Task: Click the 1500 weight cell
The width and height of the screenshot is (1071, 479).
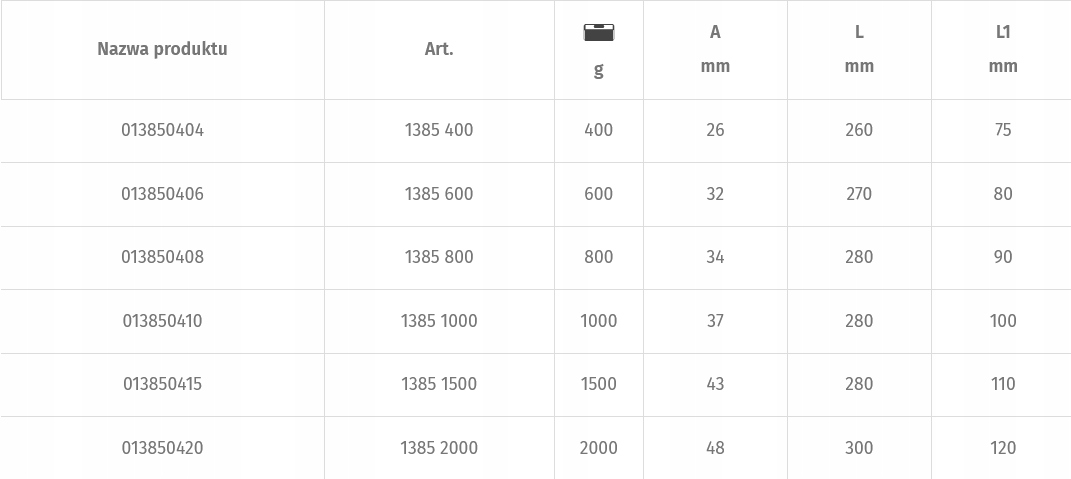Action: click(x=598, y=384)
